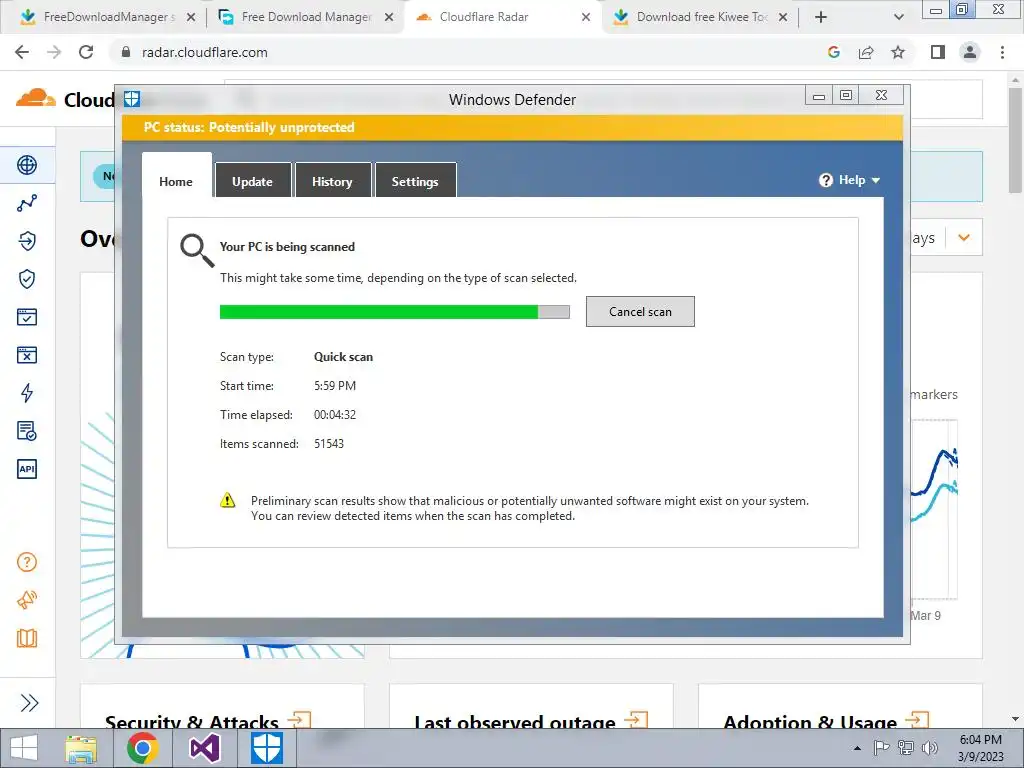Open the orange book glossary sidebar icon

[27, 638]
